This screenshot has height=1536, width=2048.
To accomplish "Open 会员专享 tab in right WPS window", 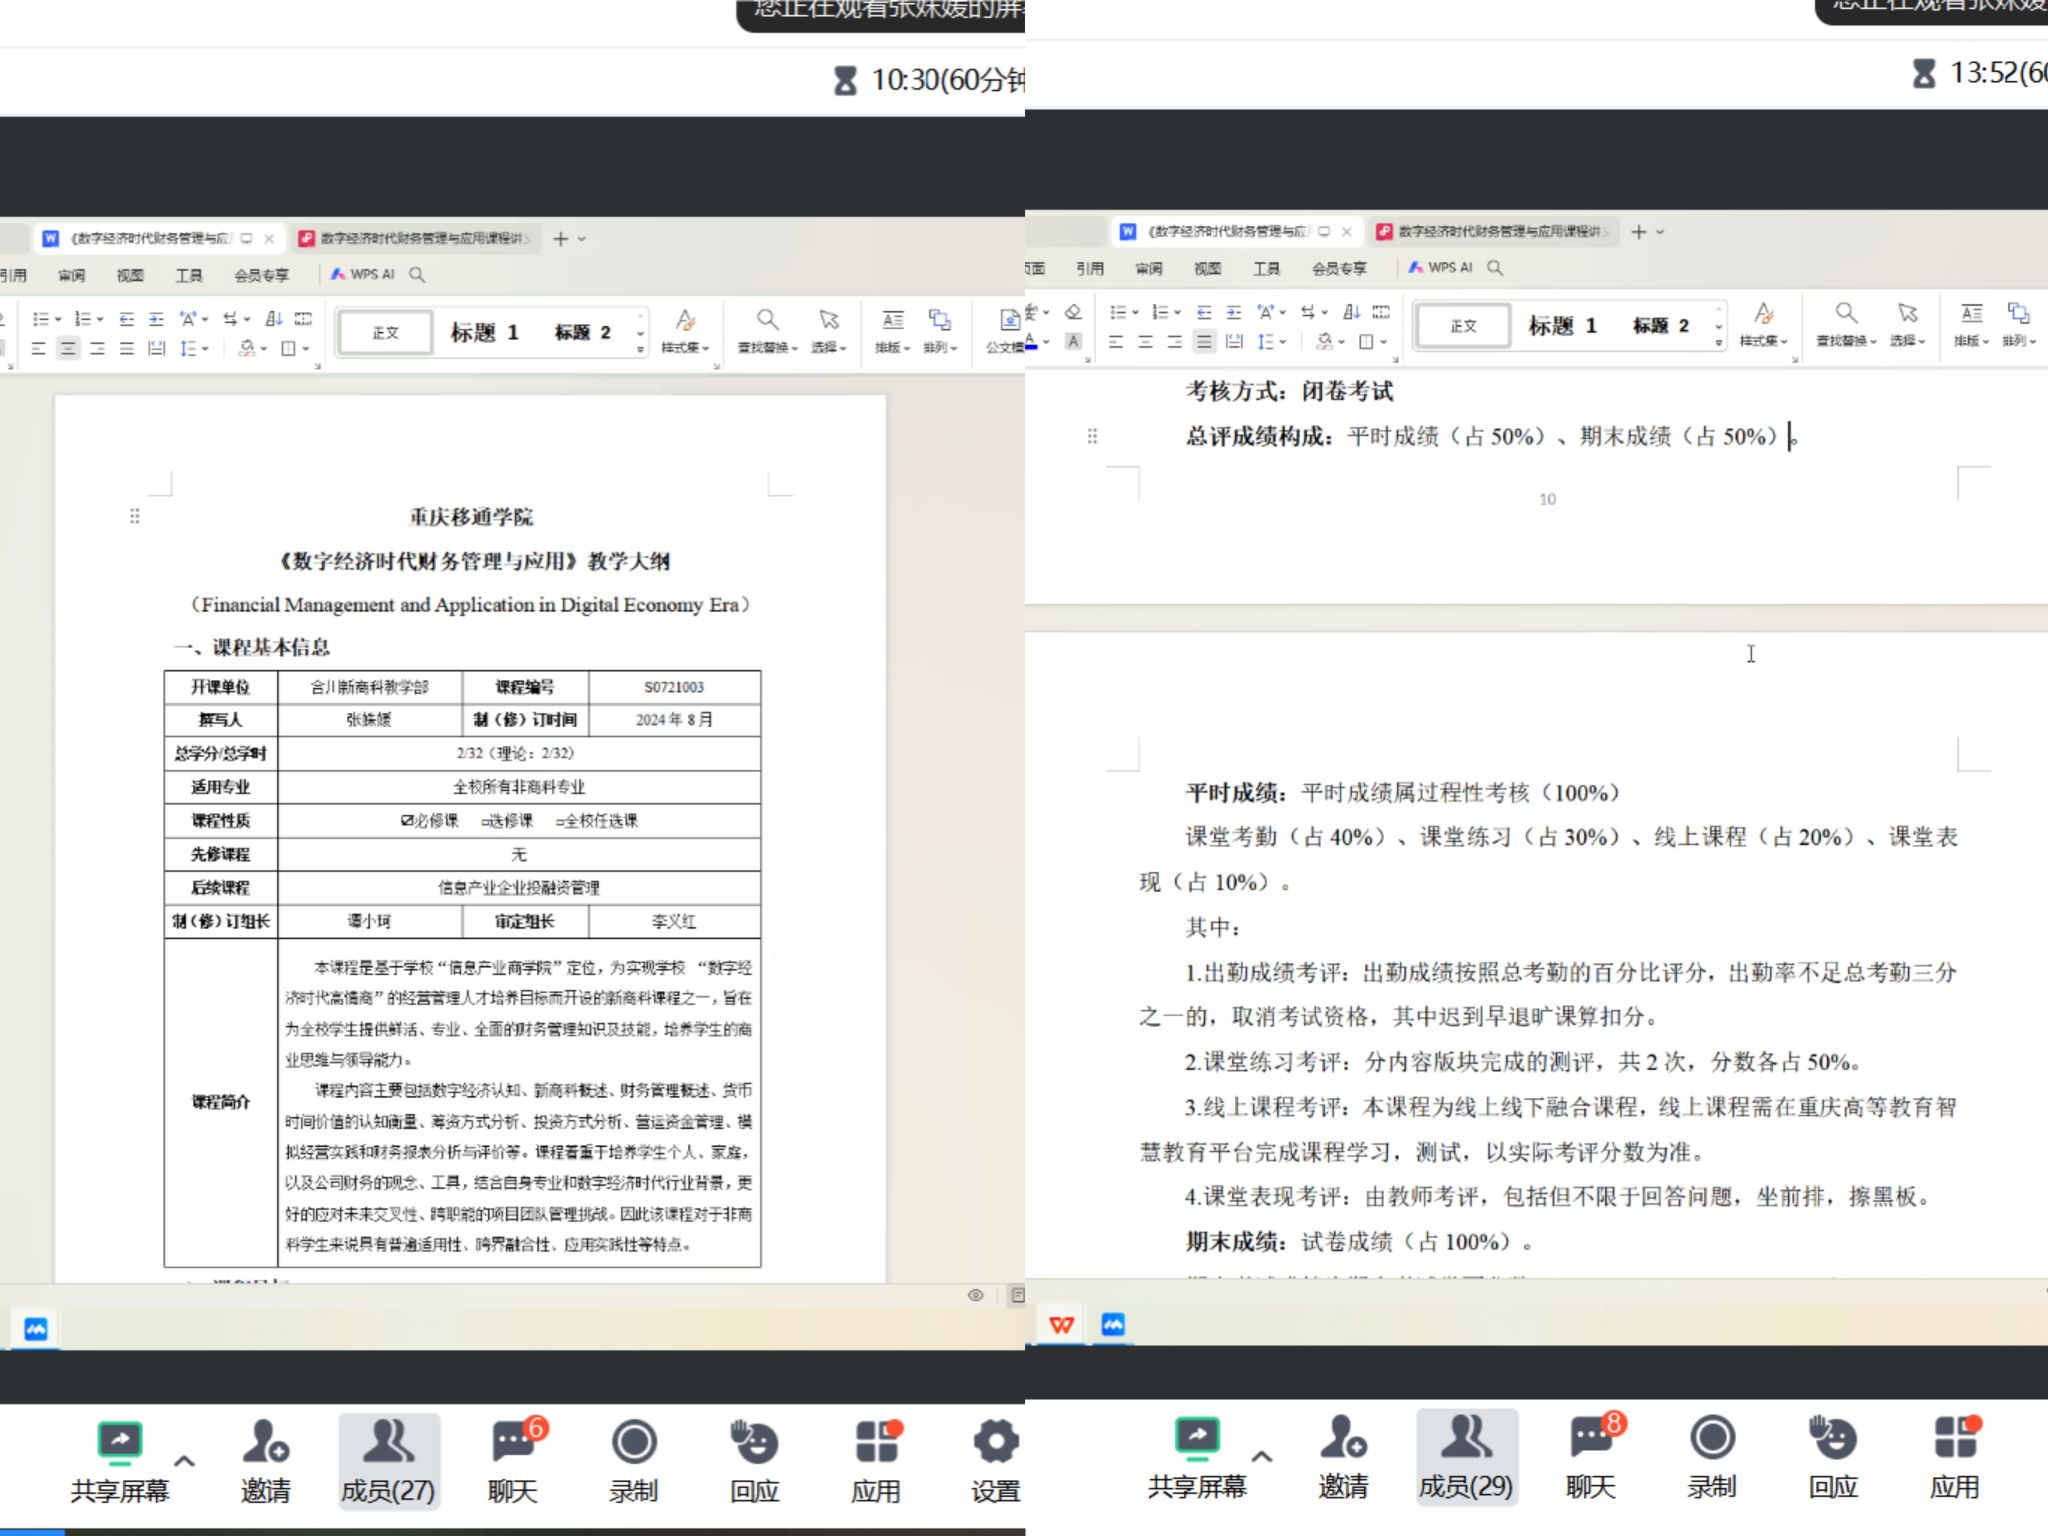I will click(x=1339, y=268).
